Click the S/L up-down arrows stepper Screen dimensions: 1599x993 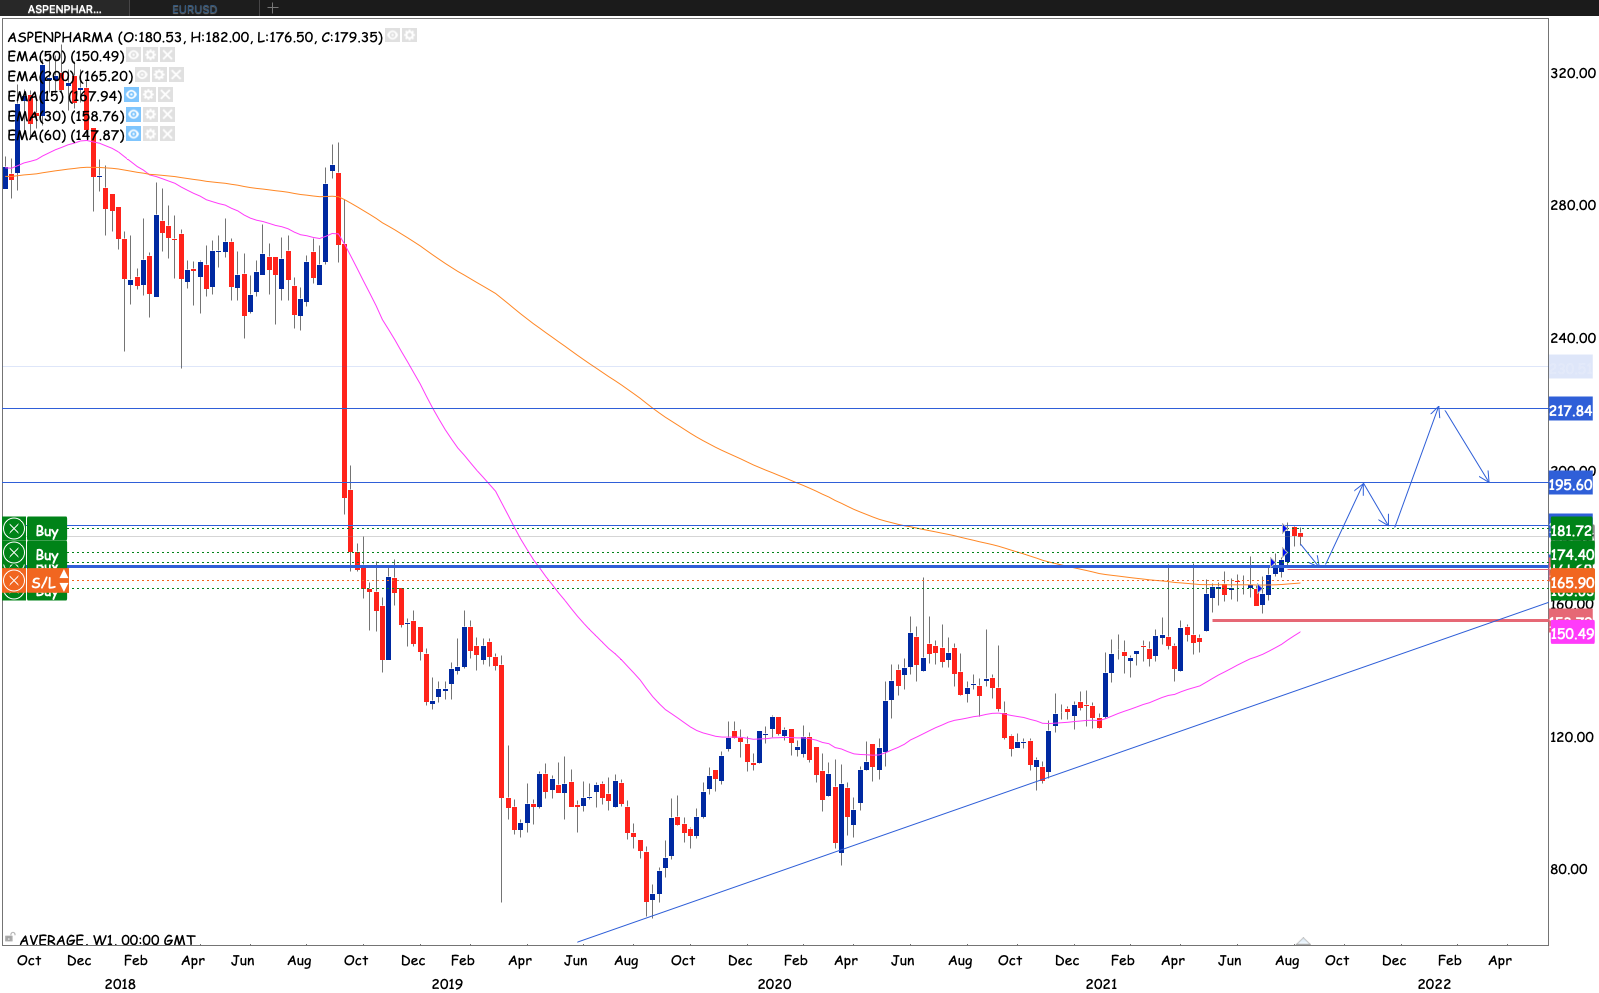64,582
